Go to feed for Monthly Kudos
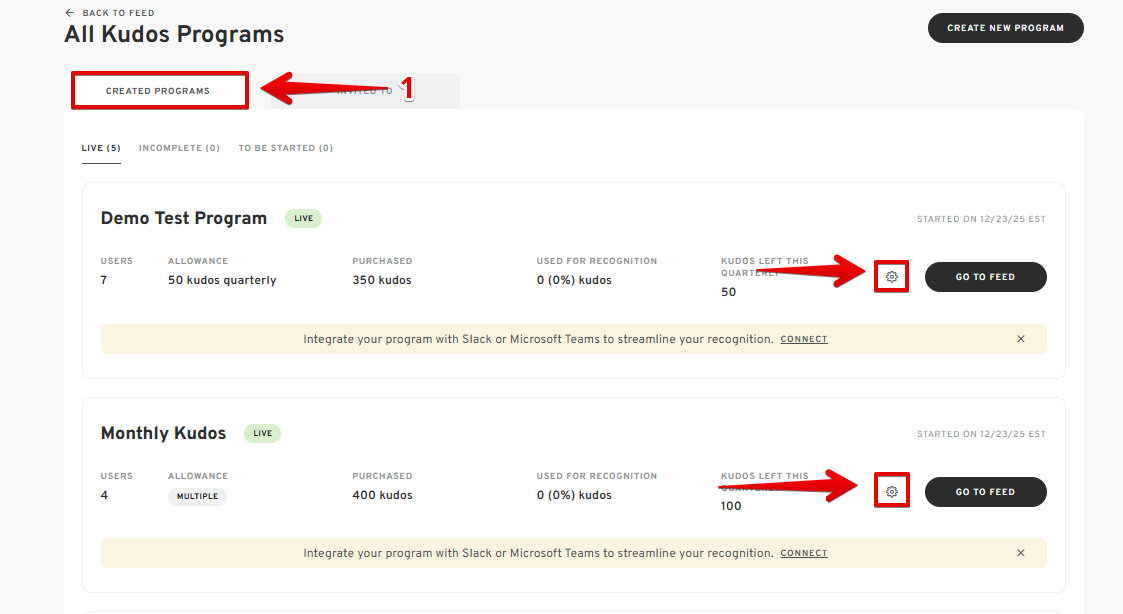Image resolution: width=1123 pixels, height=614 pixels. click(985, 492)
